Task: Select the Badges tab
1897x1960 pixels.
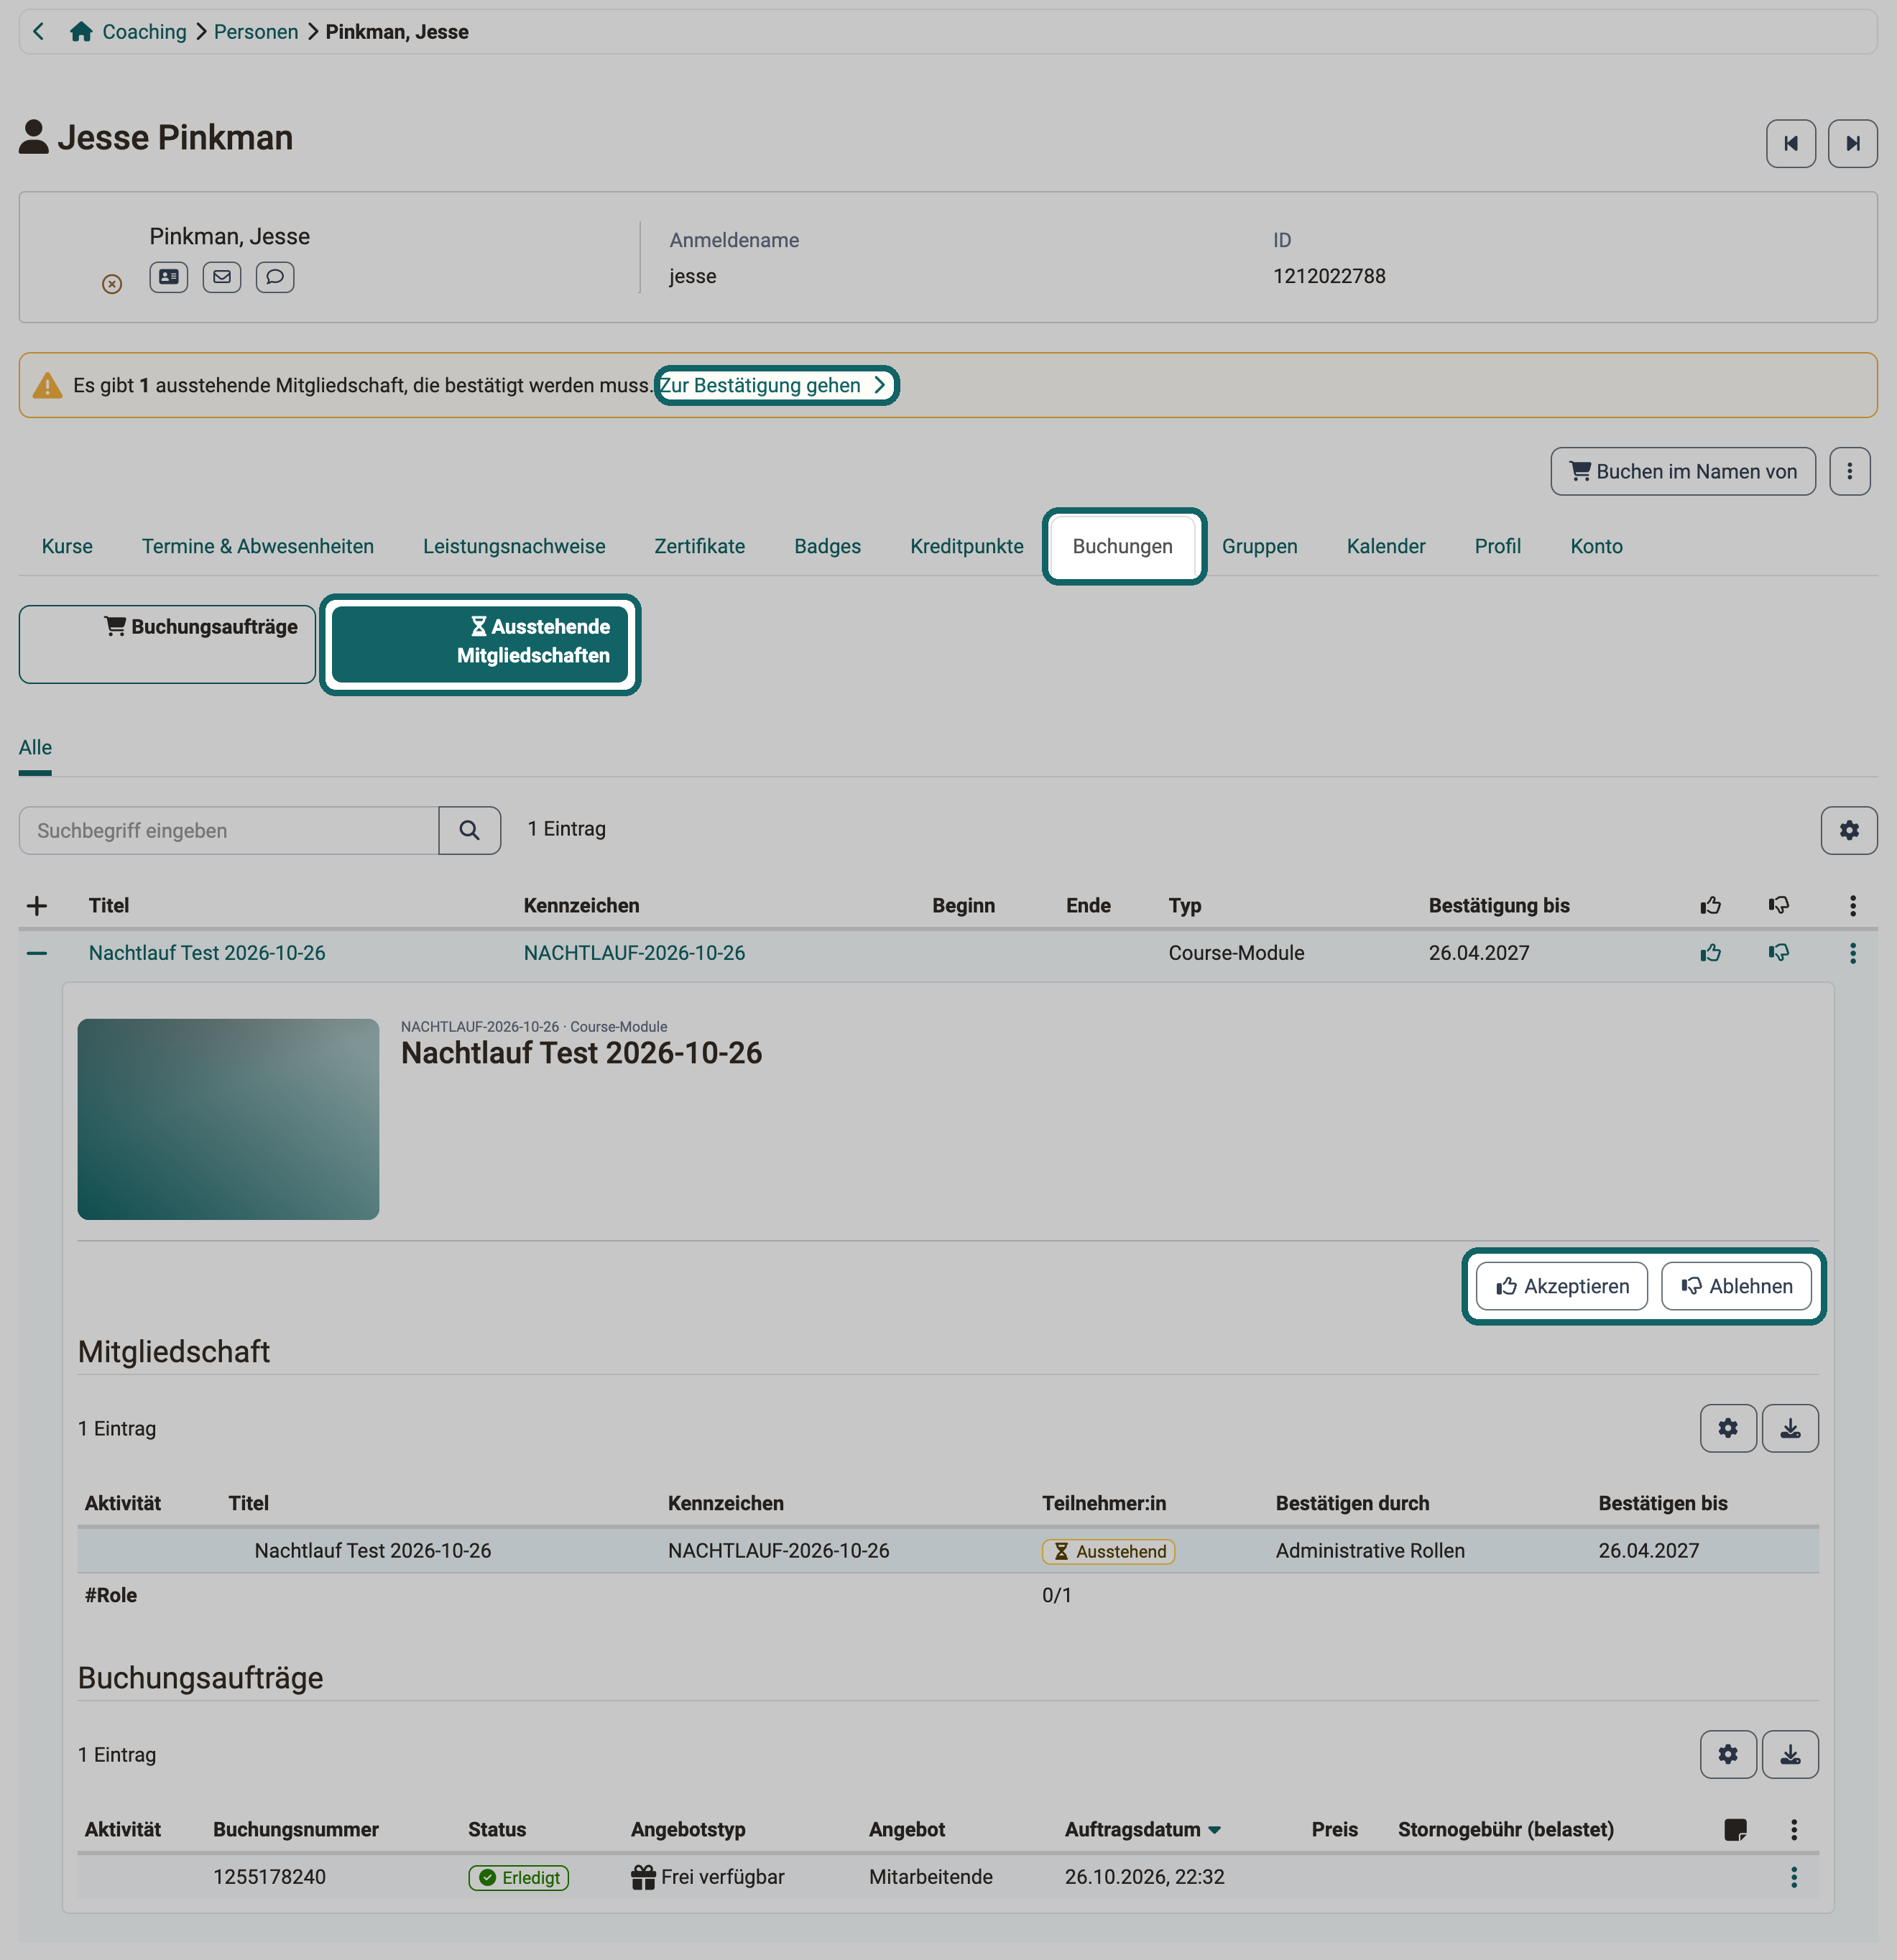Action: tap(827, 546)
